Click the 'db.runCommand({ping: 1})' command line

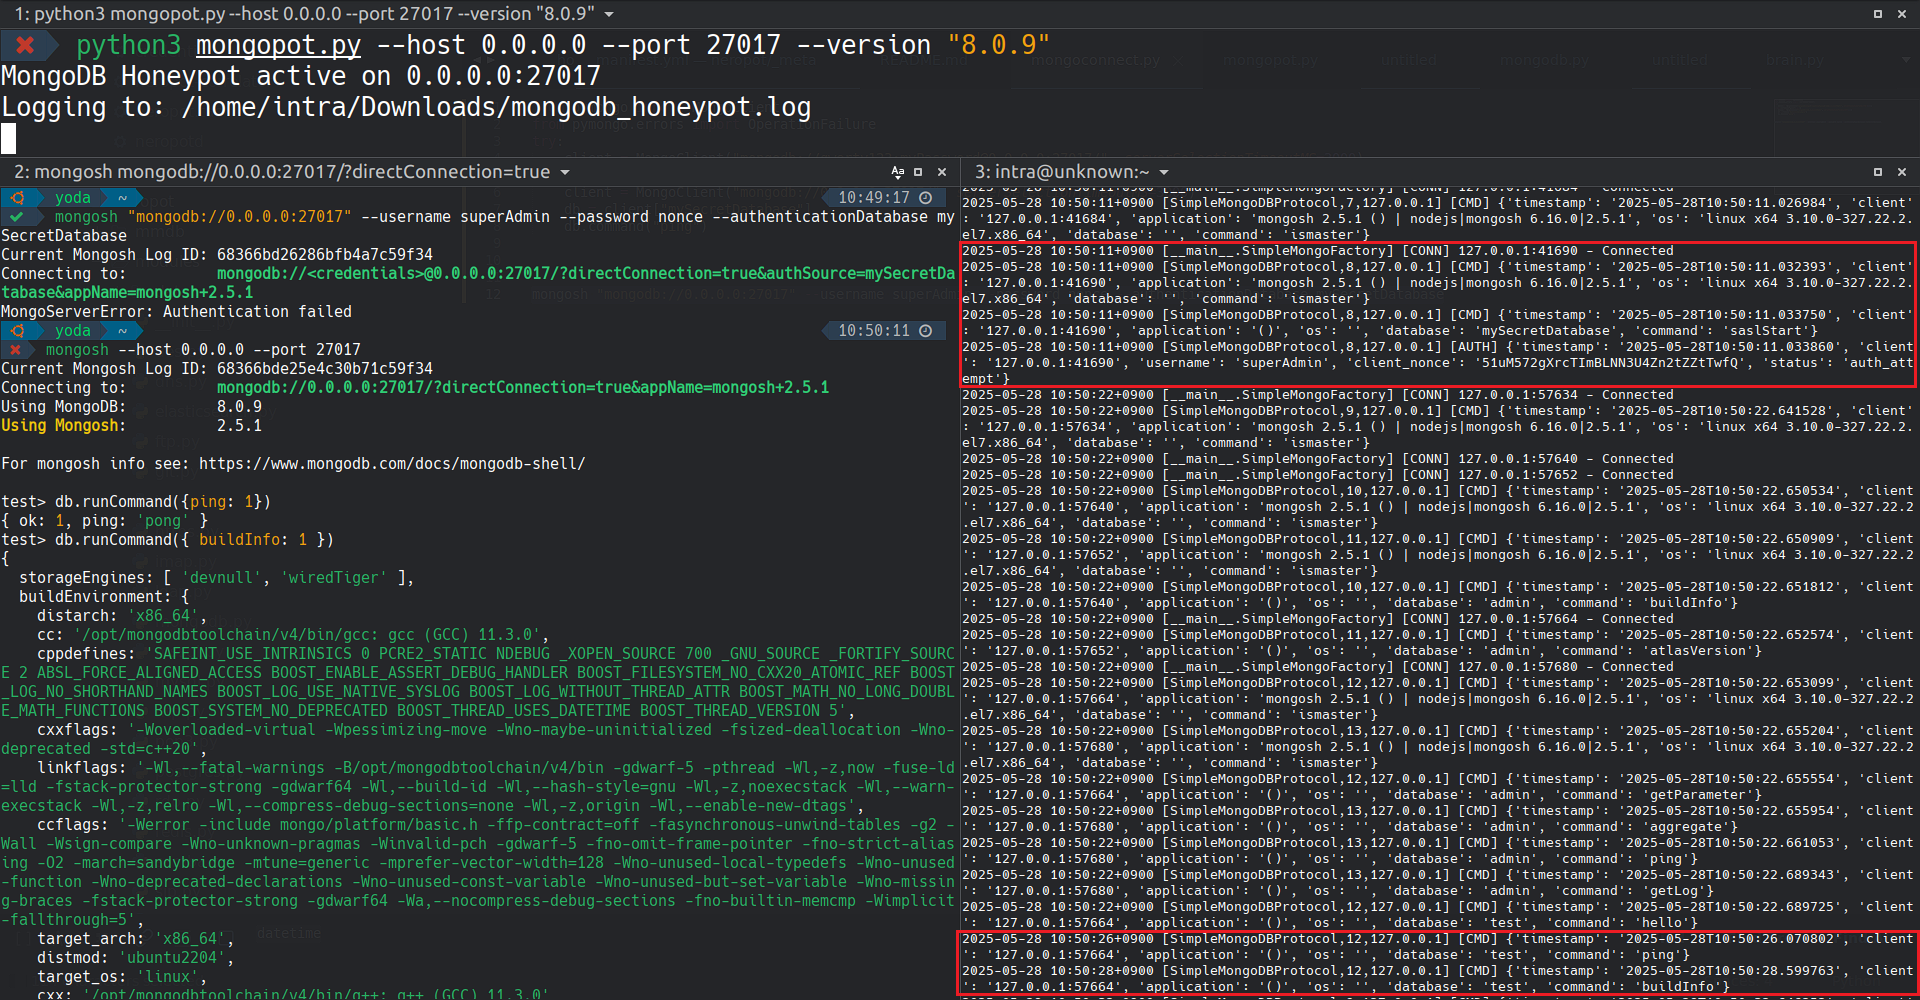coord(163,502)
